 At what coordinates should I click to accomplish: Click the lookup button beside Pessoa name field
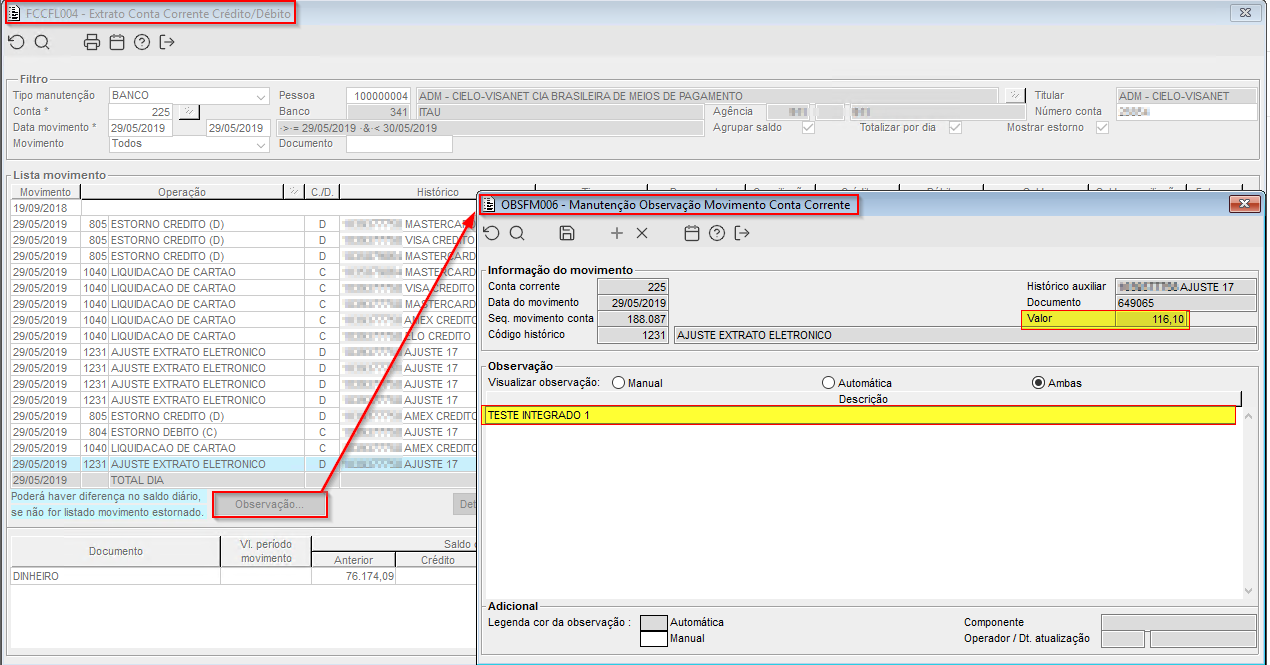coord(1014,96)
